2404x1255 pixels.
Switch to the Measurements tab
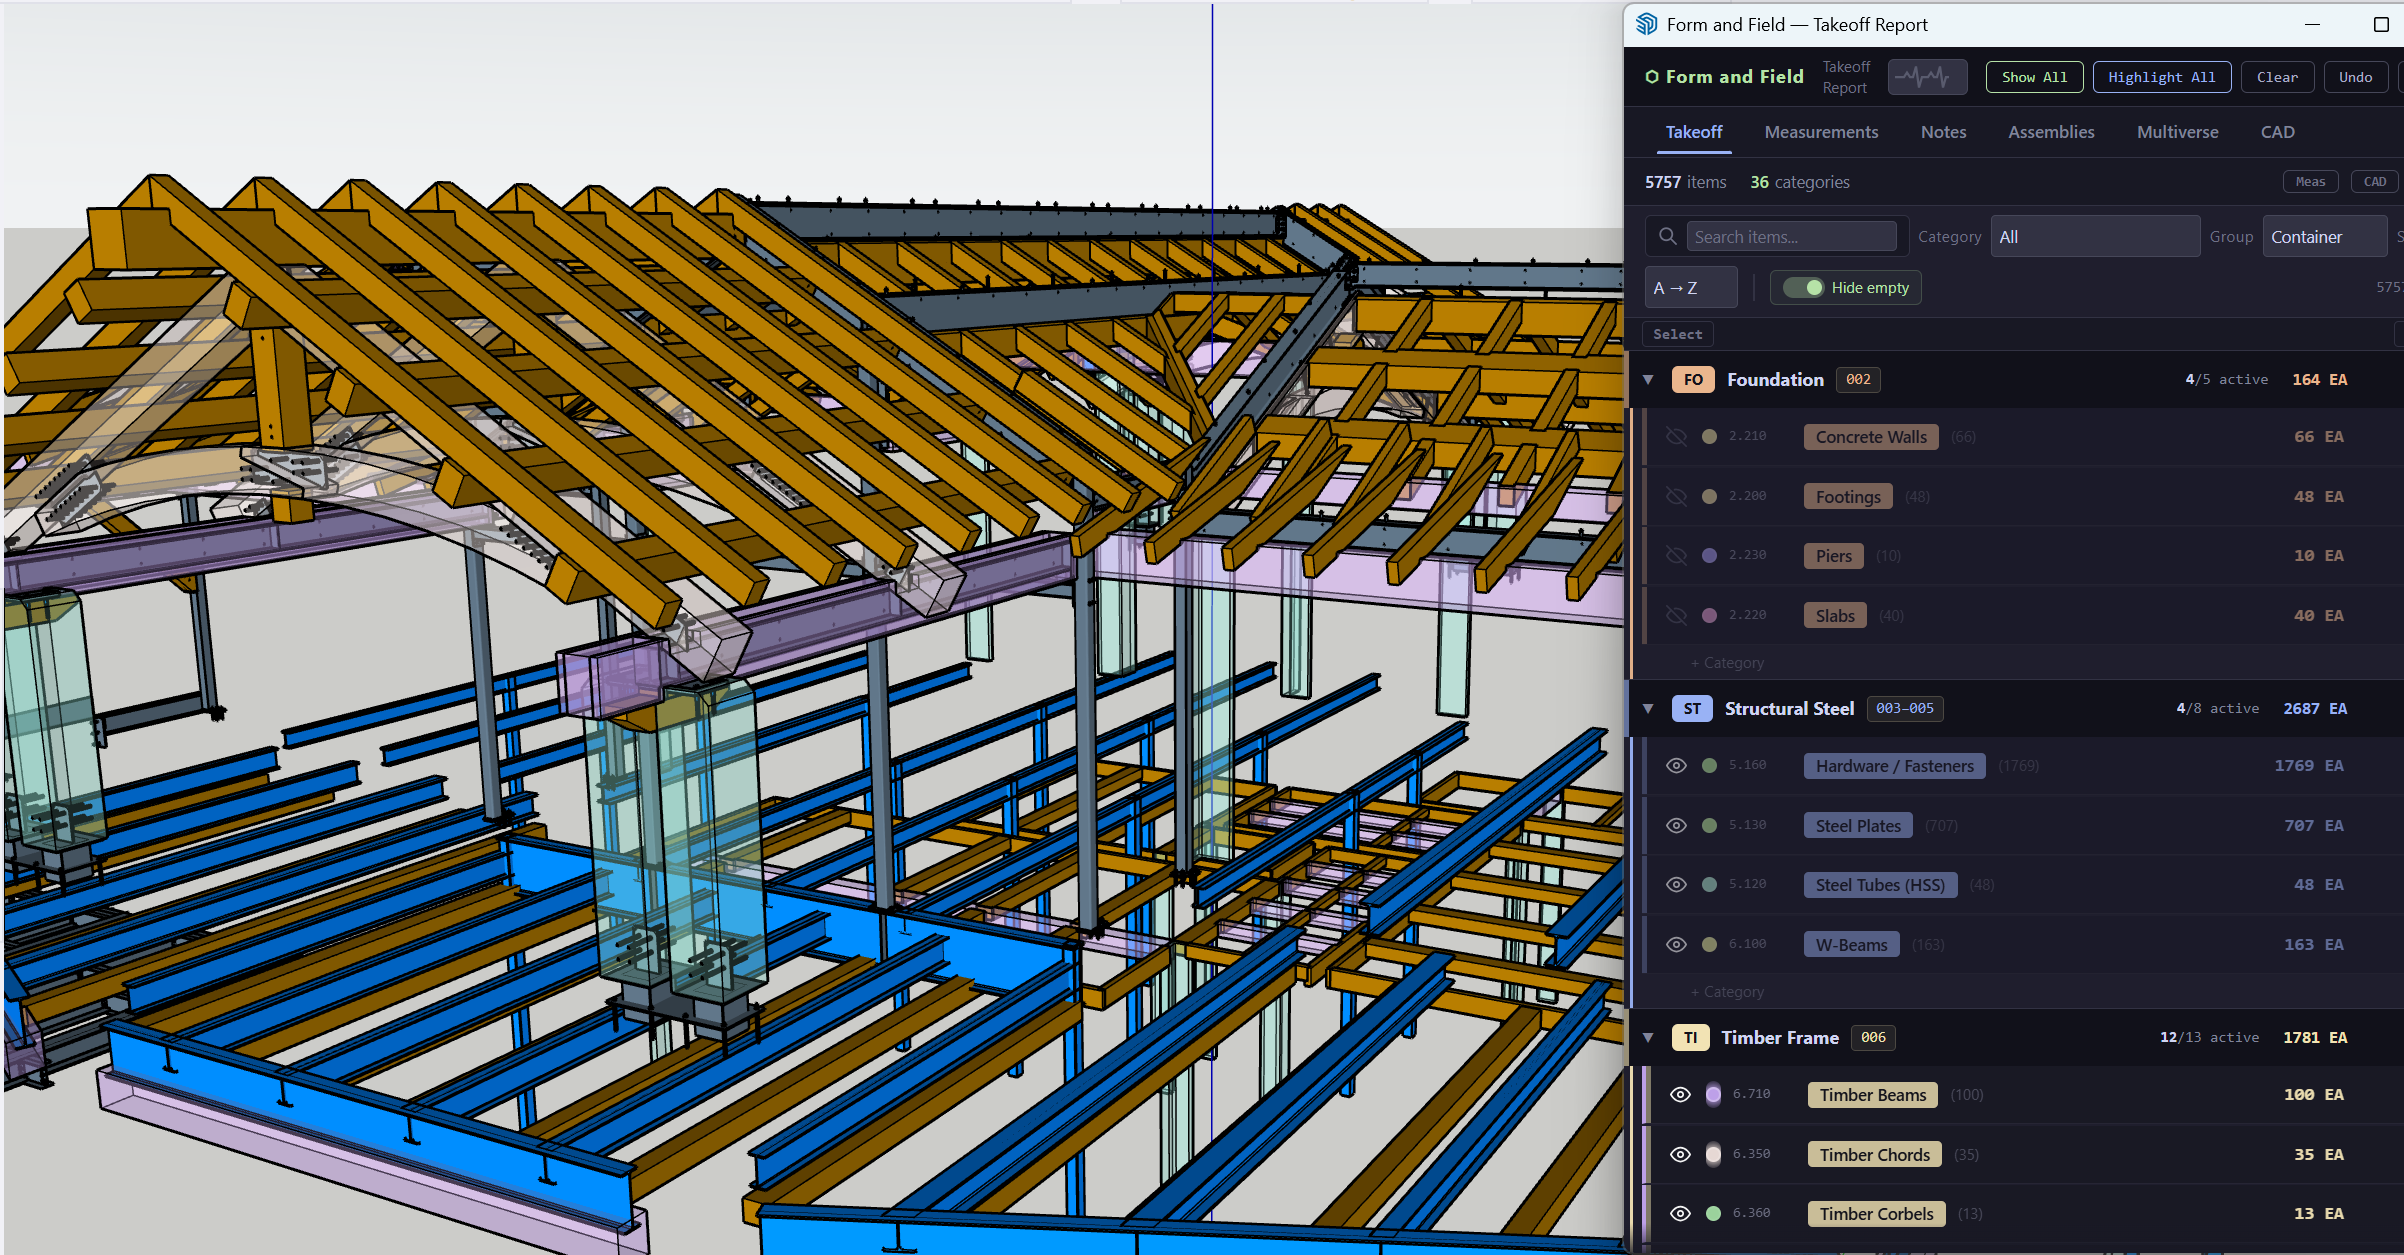[1821, 132]
